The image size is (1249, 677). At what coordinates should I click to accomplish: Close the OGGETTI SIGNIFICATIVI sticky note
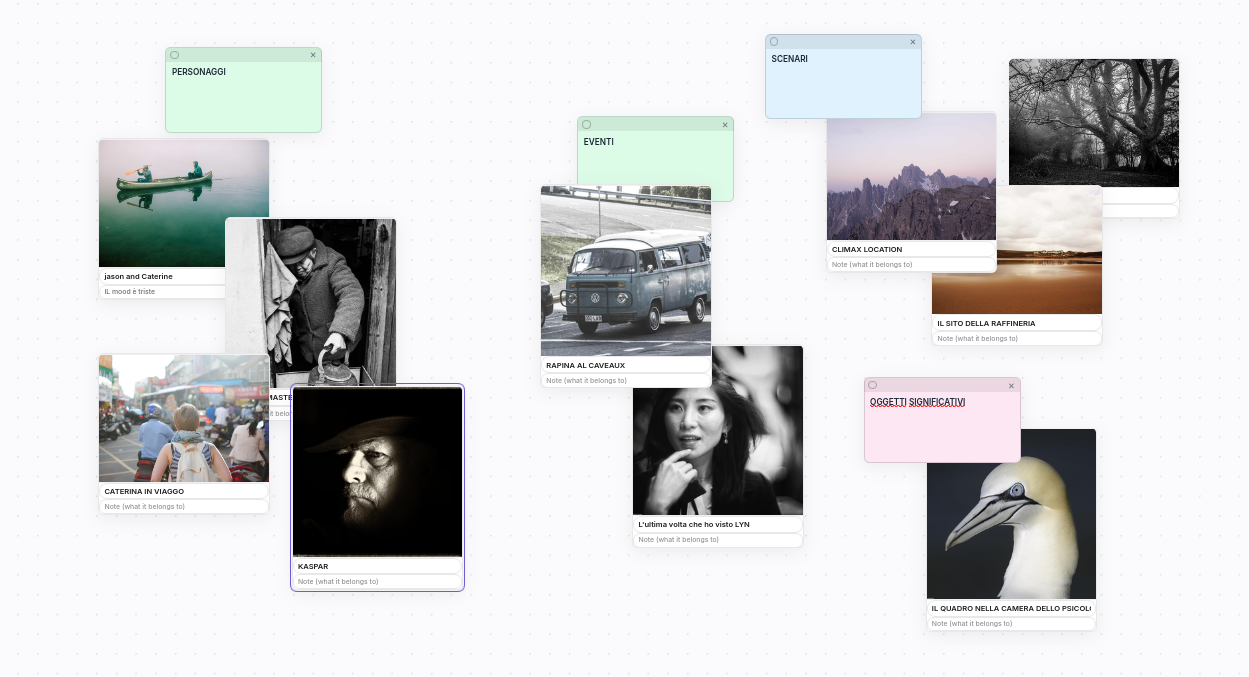(x=1011, y=385)
